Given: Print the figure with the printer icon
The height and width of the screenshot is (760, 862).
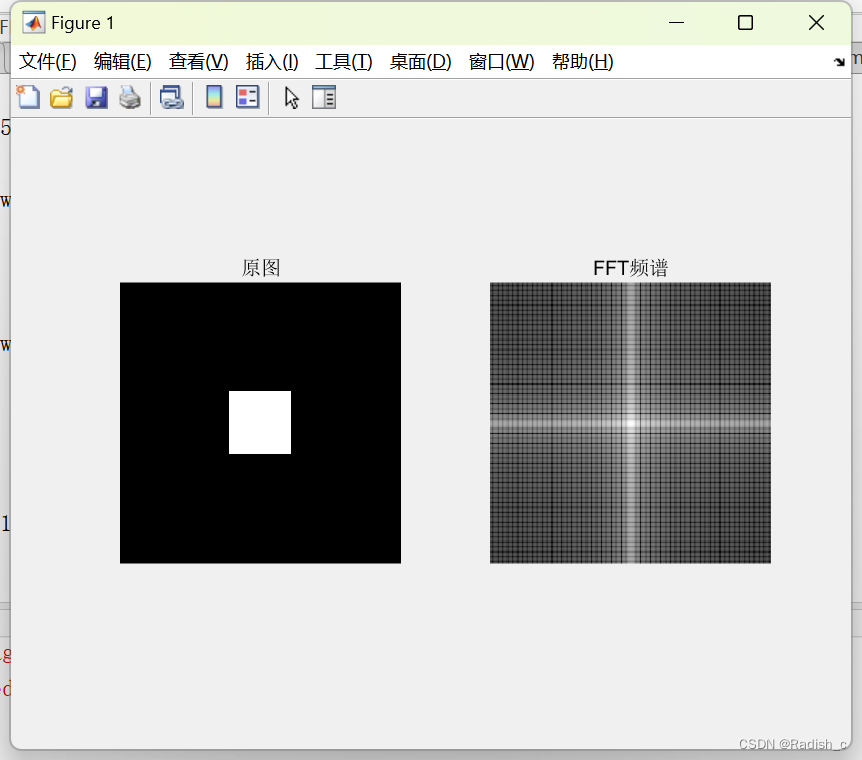Looking at the screenshot, I should pyautogui.click(x=130, y=97).
